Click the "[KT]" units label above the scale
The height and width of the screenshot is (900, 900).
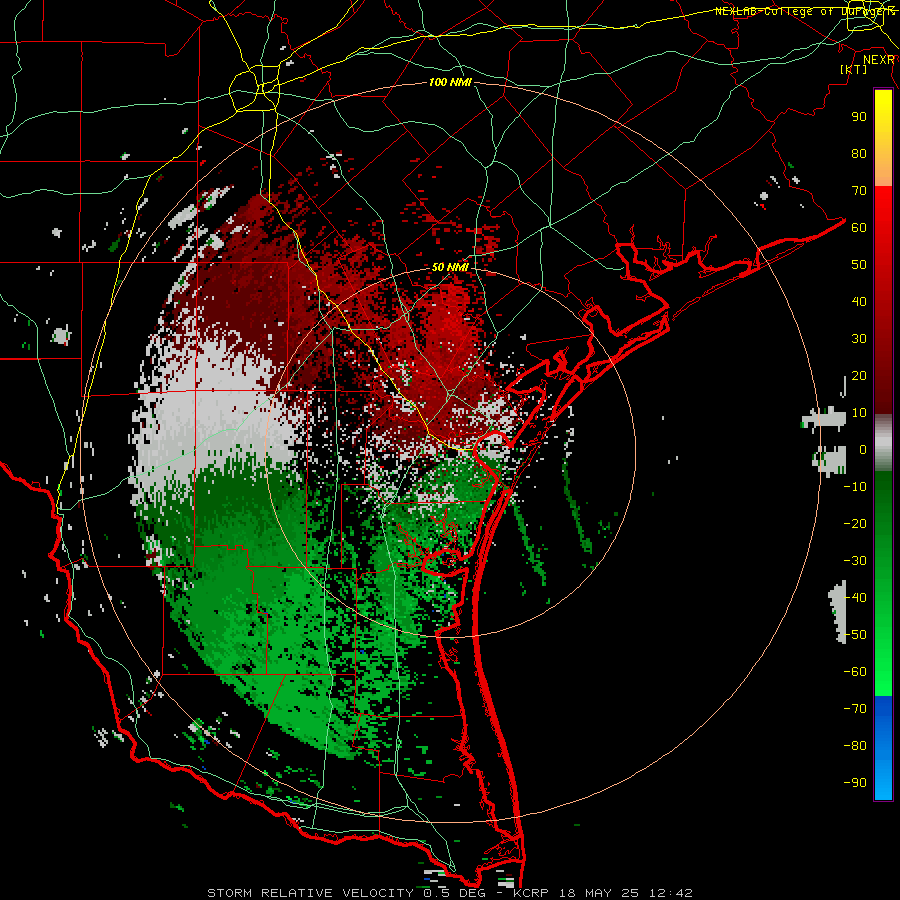(x=853, y=69)
